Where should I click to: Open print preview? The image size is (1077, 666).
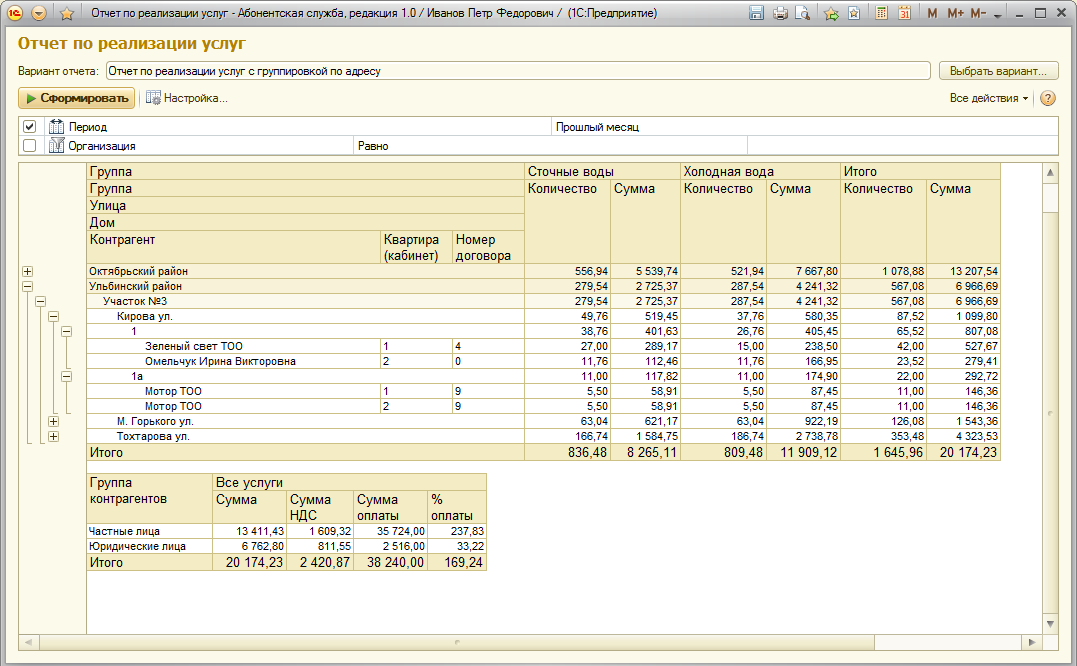click(x=800, y=14)
